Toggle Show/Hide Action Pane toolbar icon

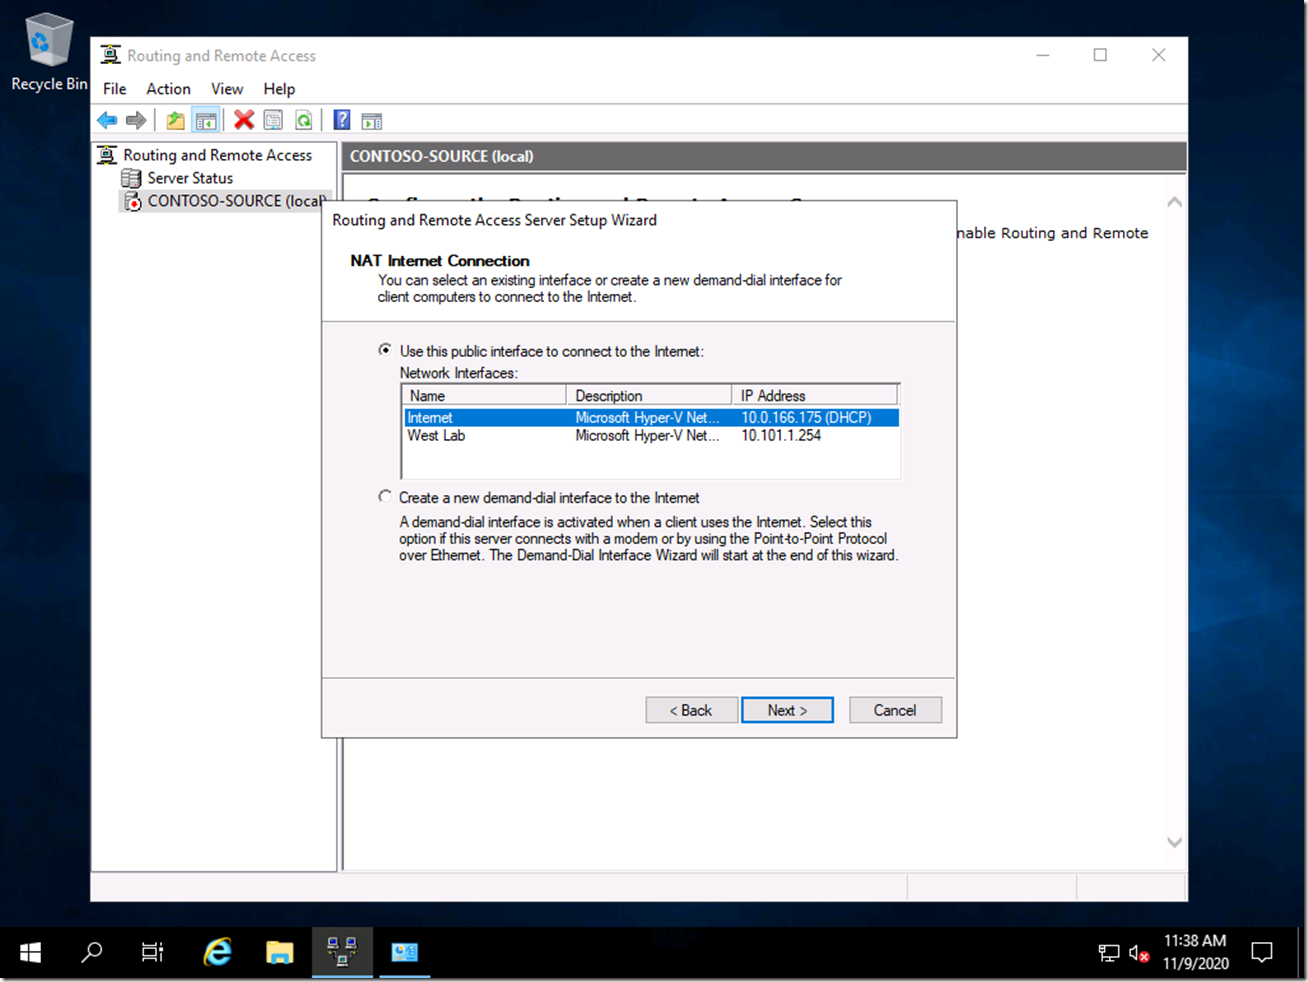click(x=372, y=121)
